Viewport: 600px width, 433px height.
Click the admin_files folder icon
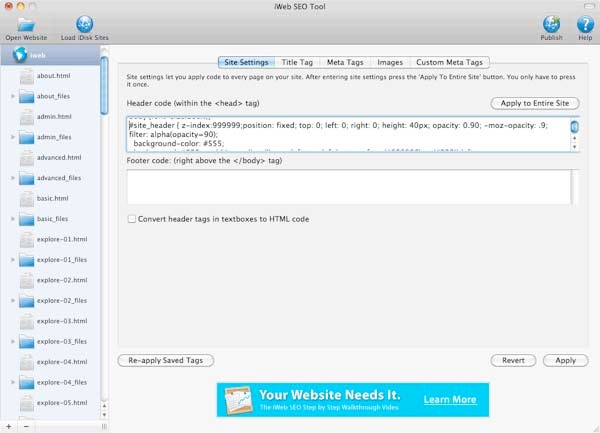coord(27,137)
